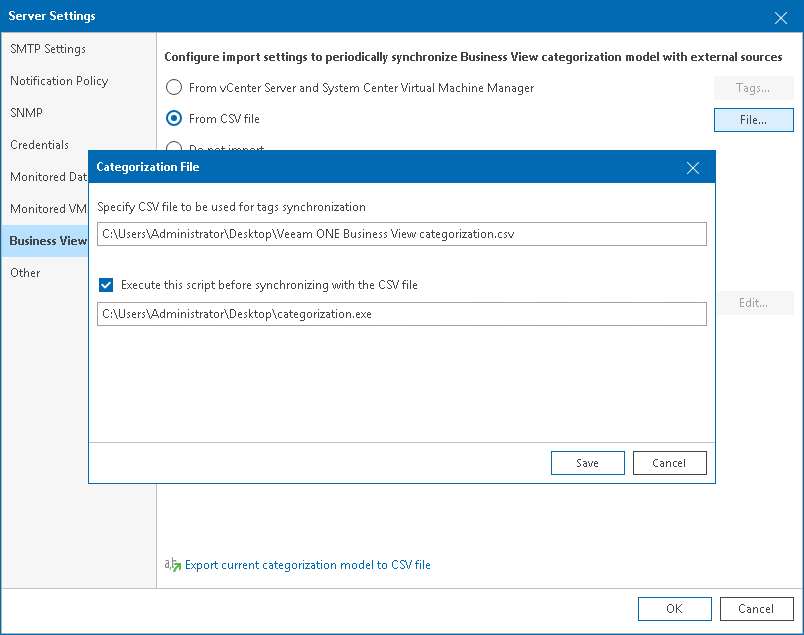
Task: Click the Save button in Categorization File
Action: click(x=587, y=463)
